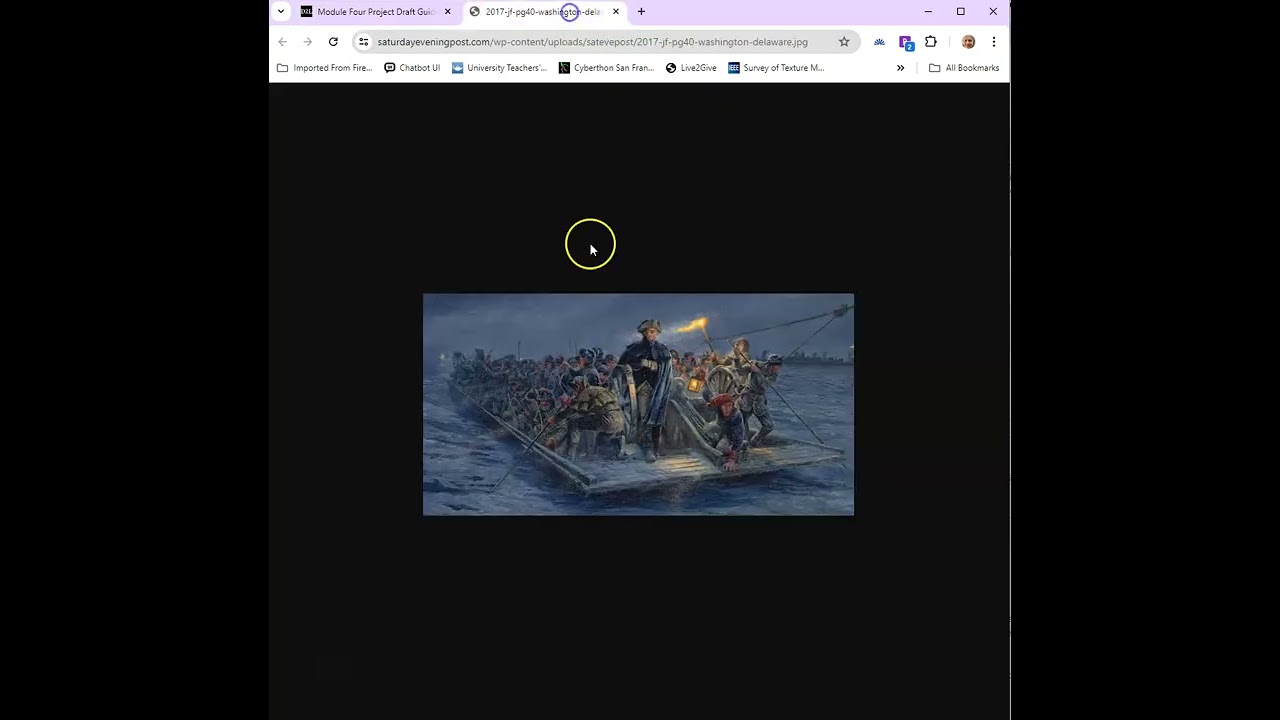Open the tab search dropdown arrow

[x=281, y=12]
